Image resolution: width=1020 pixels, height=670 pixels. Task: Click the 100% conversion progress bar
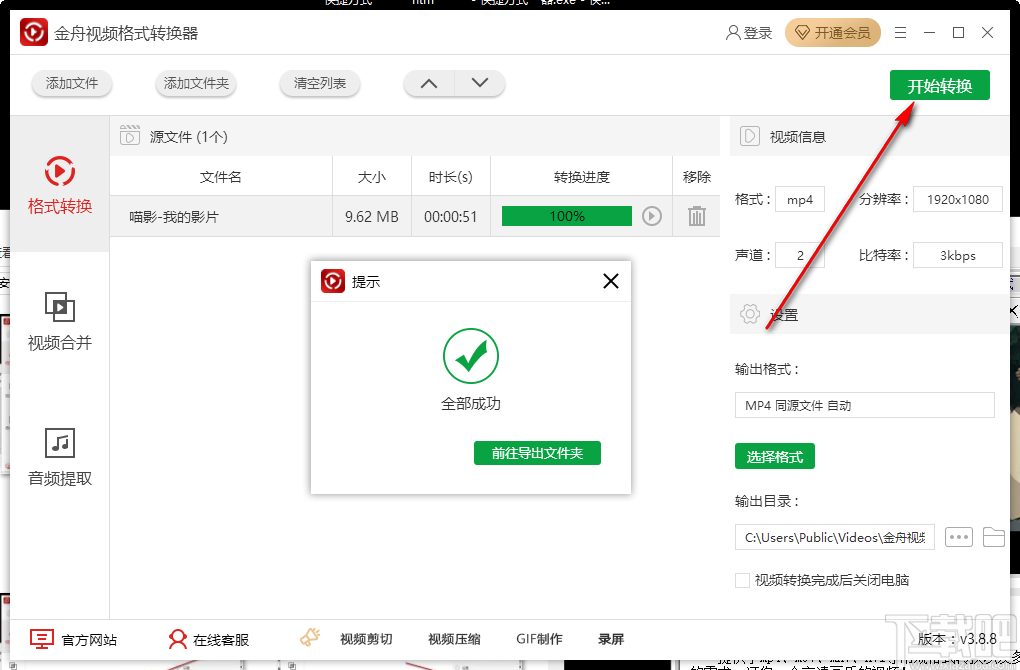pyautogui.click(x=566, y=215)
